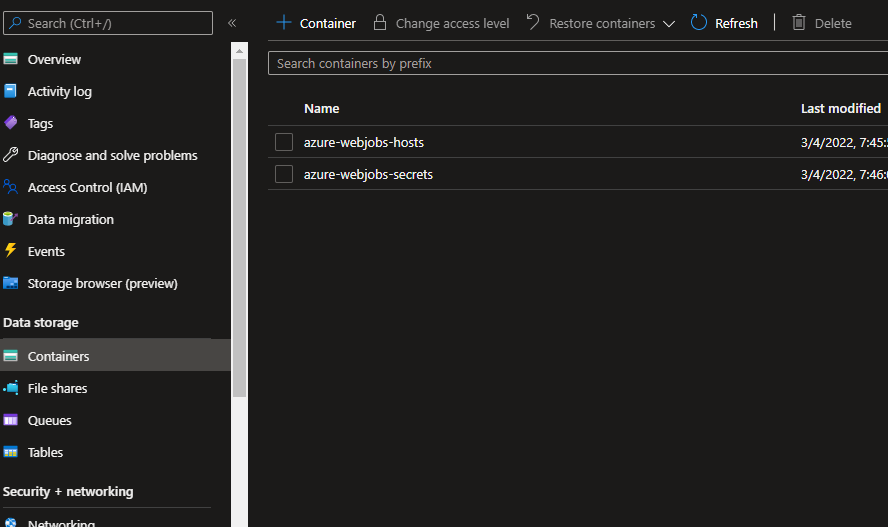Click the Data storage section heading

coord(41,323)
